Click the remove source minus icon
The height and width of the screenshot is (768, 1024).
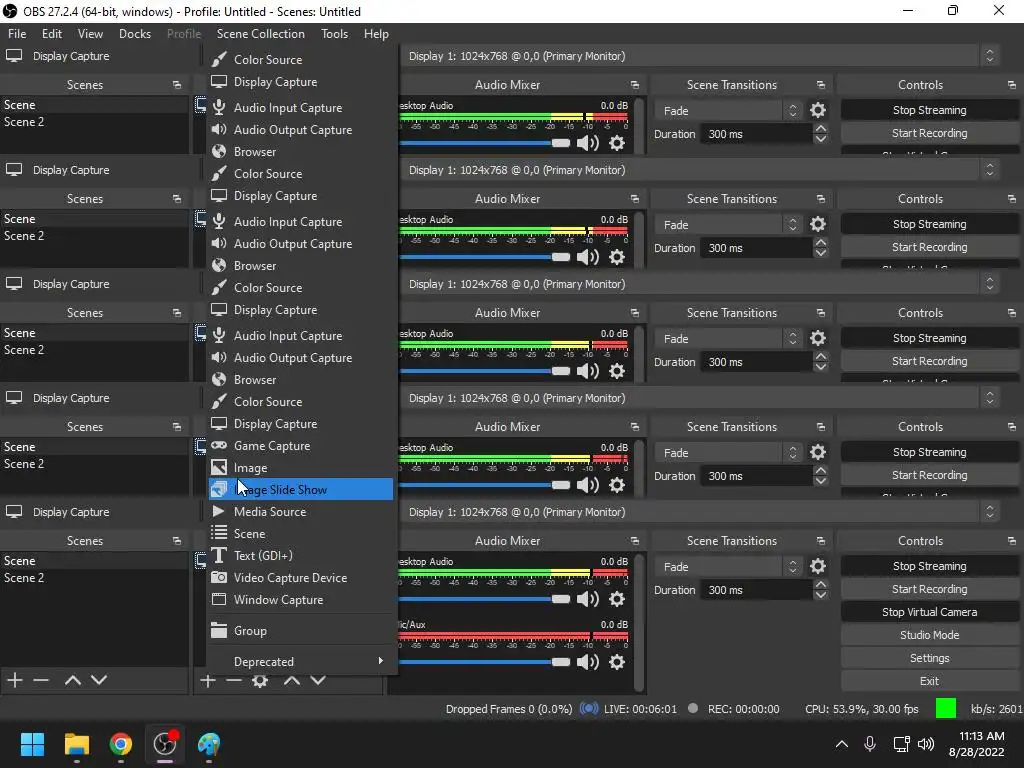(234, 681)
